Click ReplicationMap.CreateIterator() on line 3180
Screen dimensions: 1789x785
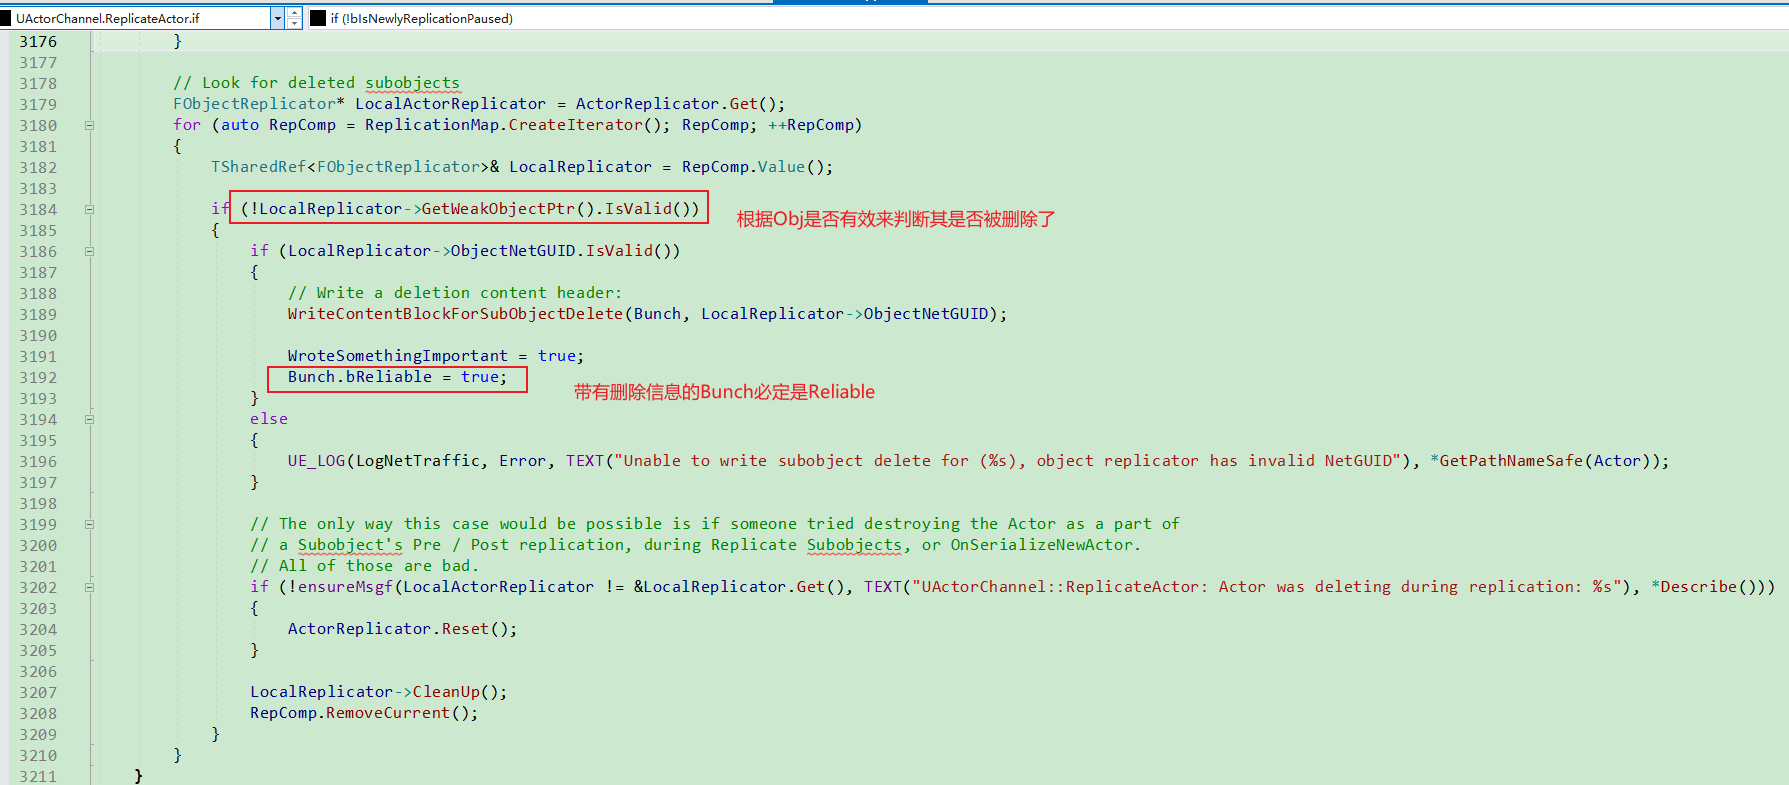coord(512,125)
